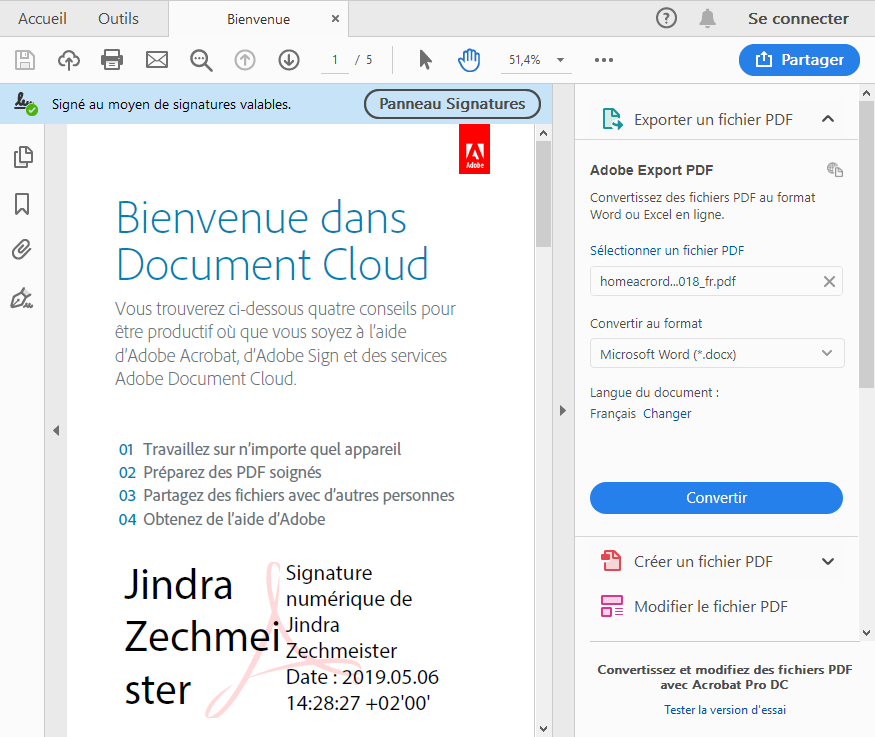Upload file to cloud icon
Viewport: 875px width, 737px height.
point(69,60)
